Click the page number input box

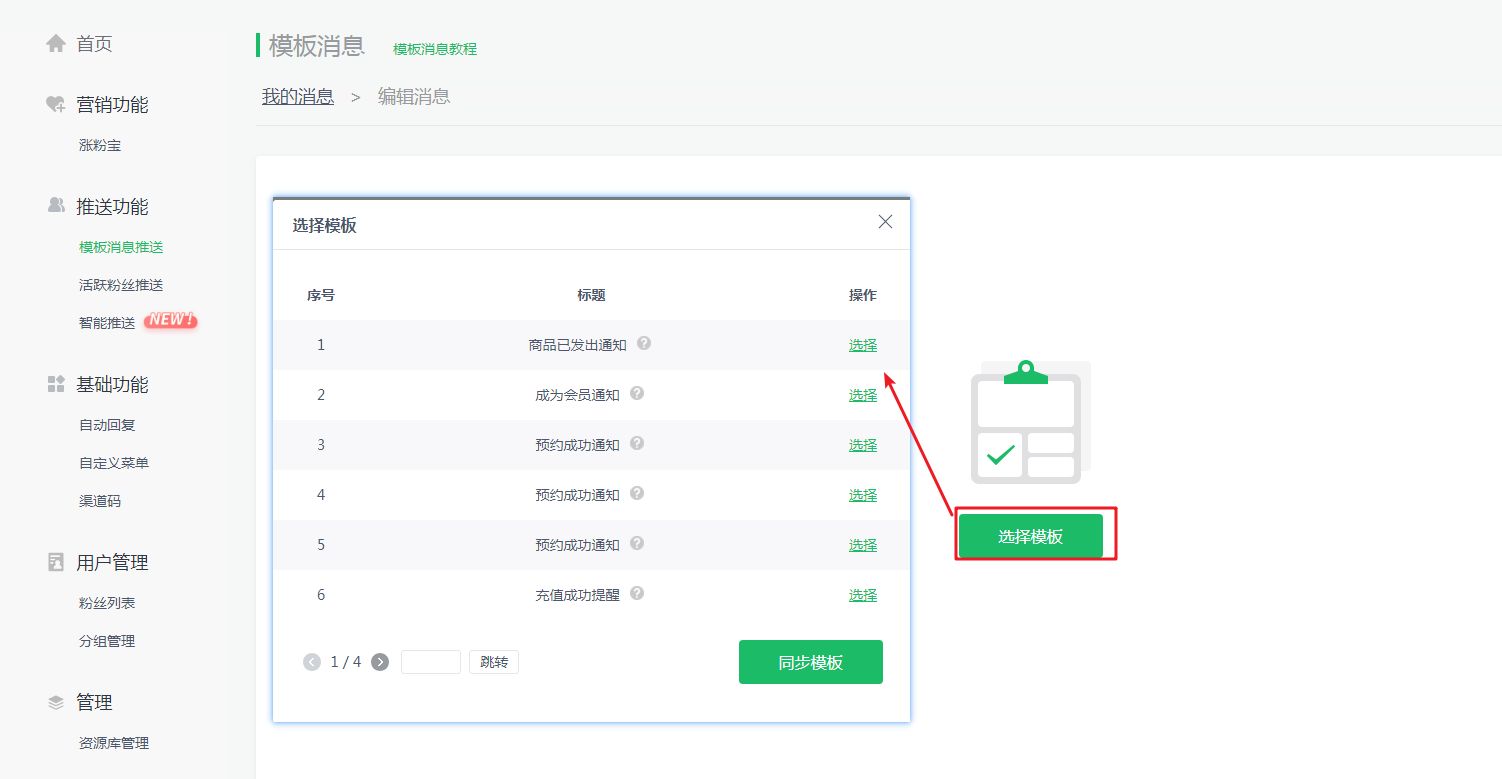(x=430, y=661)
